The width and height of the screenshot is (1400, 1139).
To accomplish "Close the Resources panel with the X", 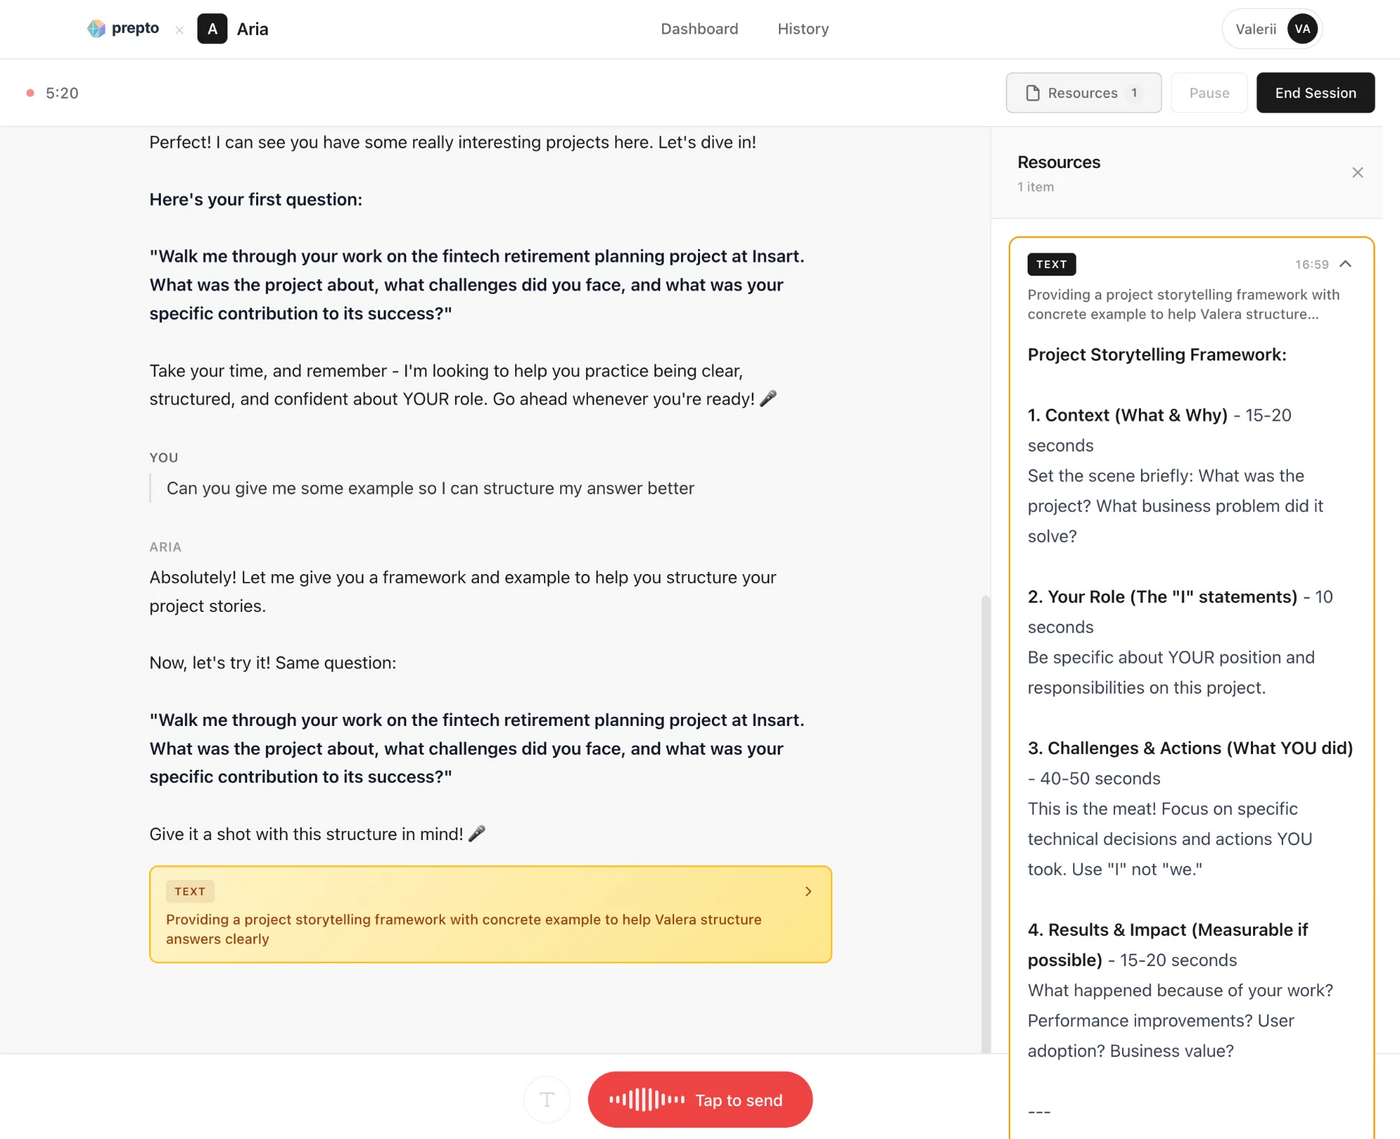I will click(x=1357, y=172).
